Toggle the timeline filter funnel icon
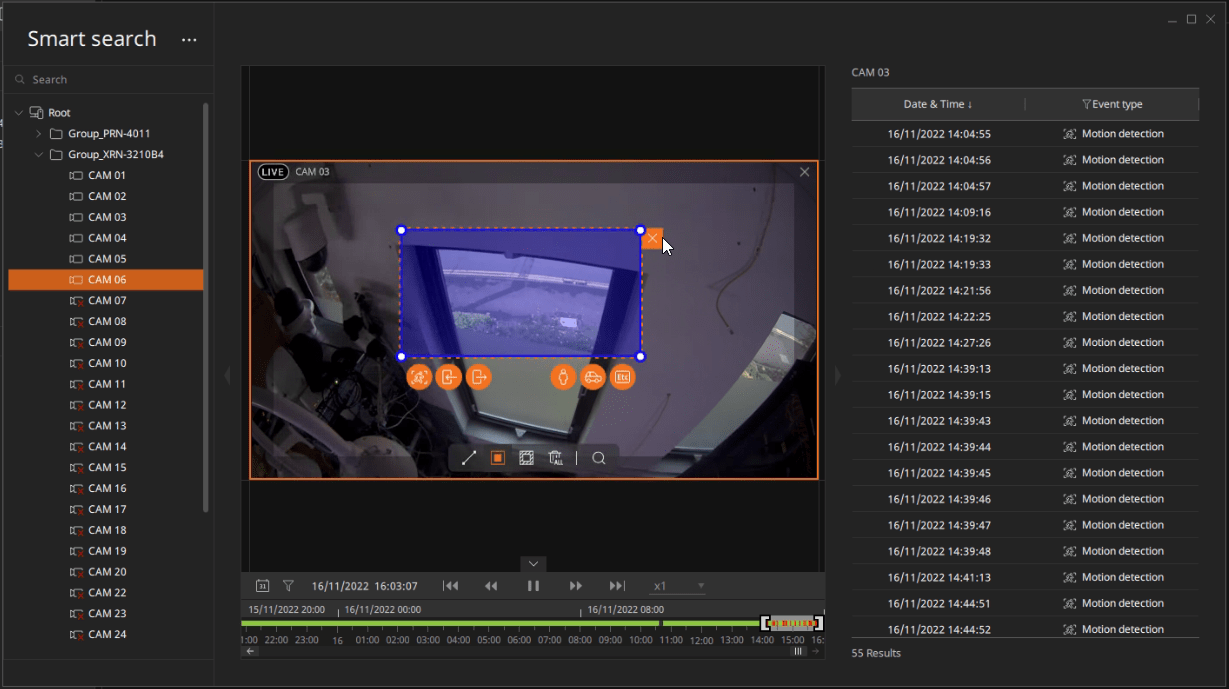 [288, 585]
